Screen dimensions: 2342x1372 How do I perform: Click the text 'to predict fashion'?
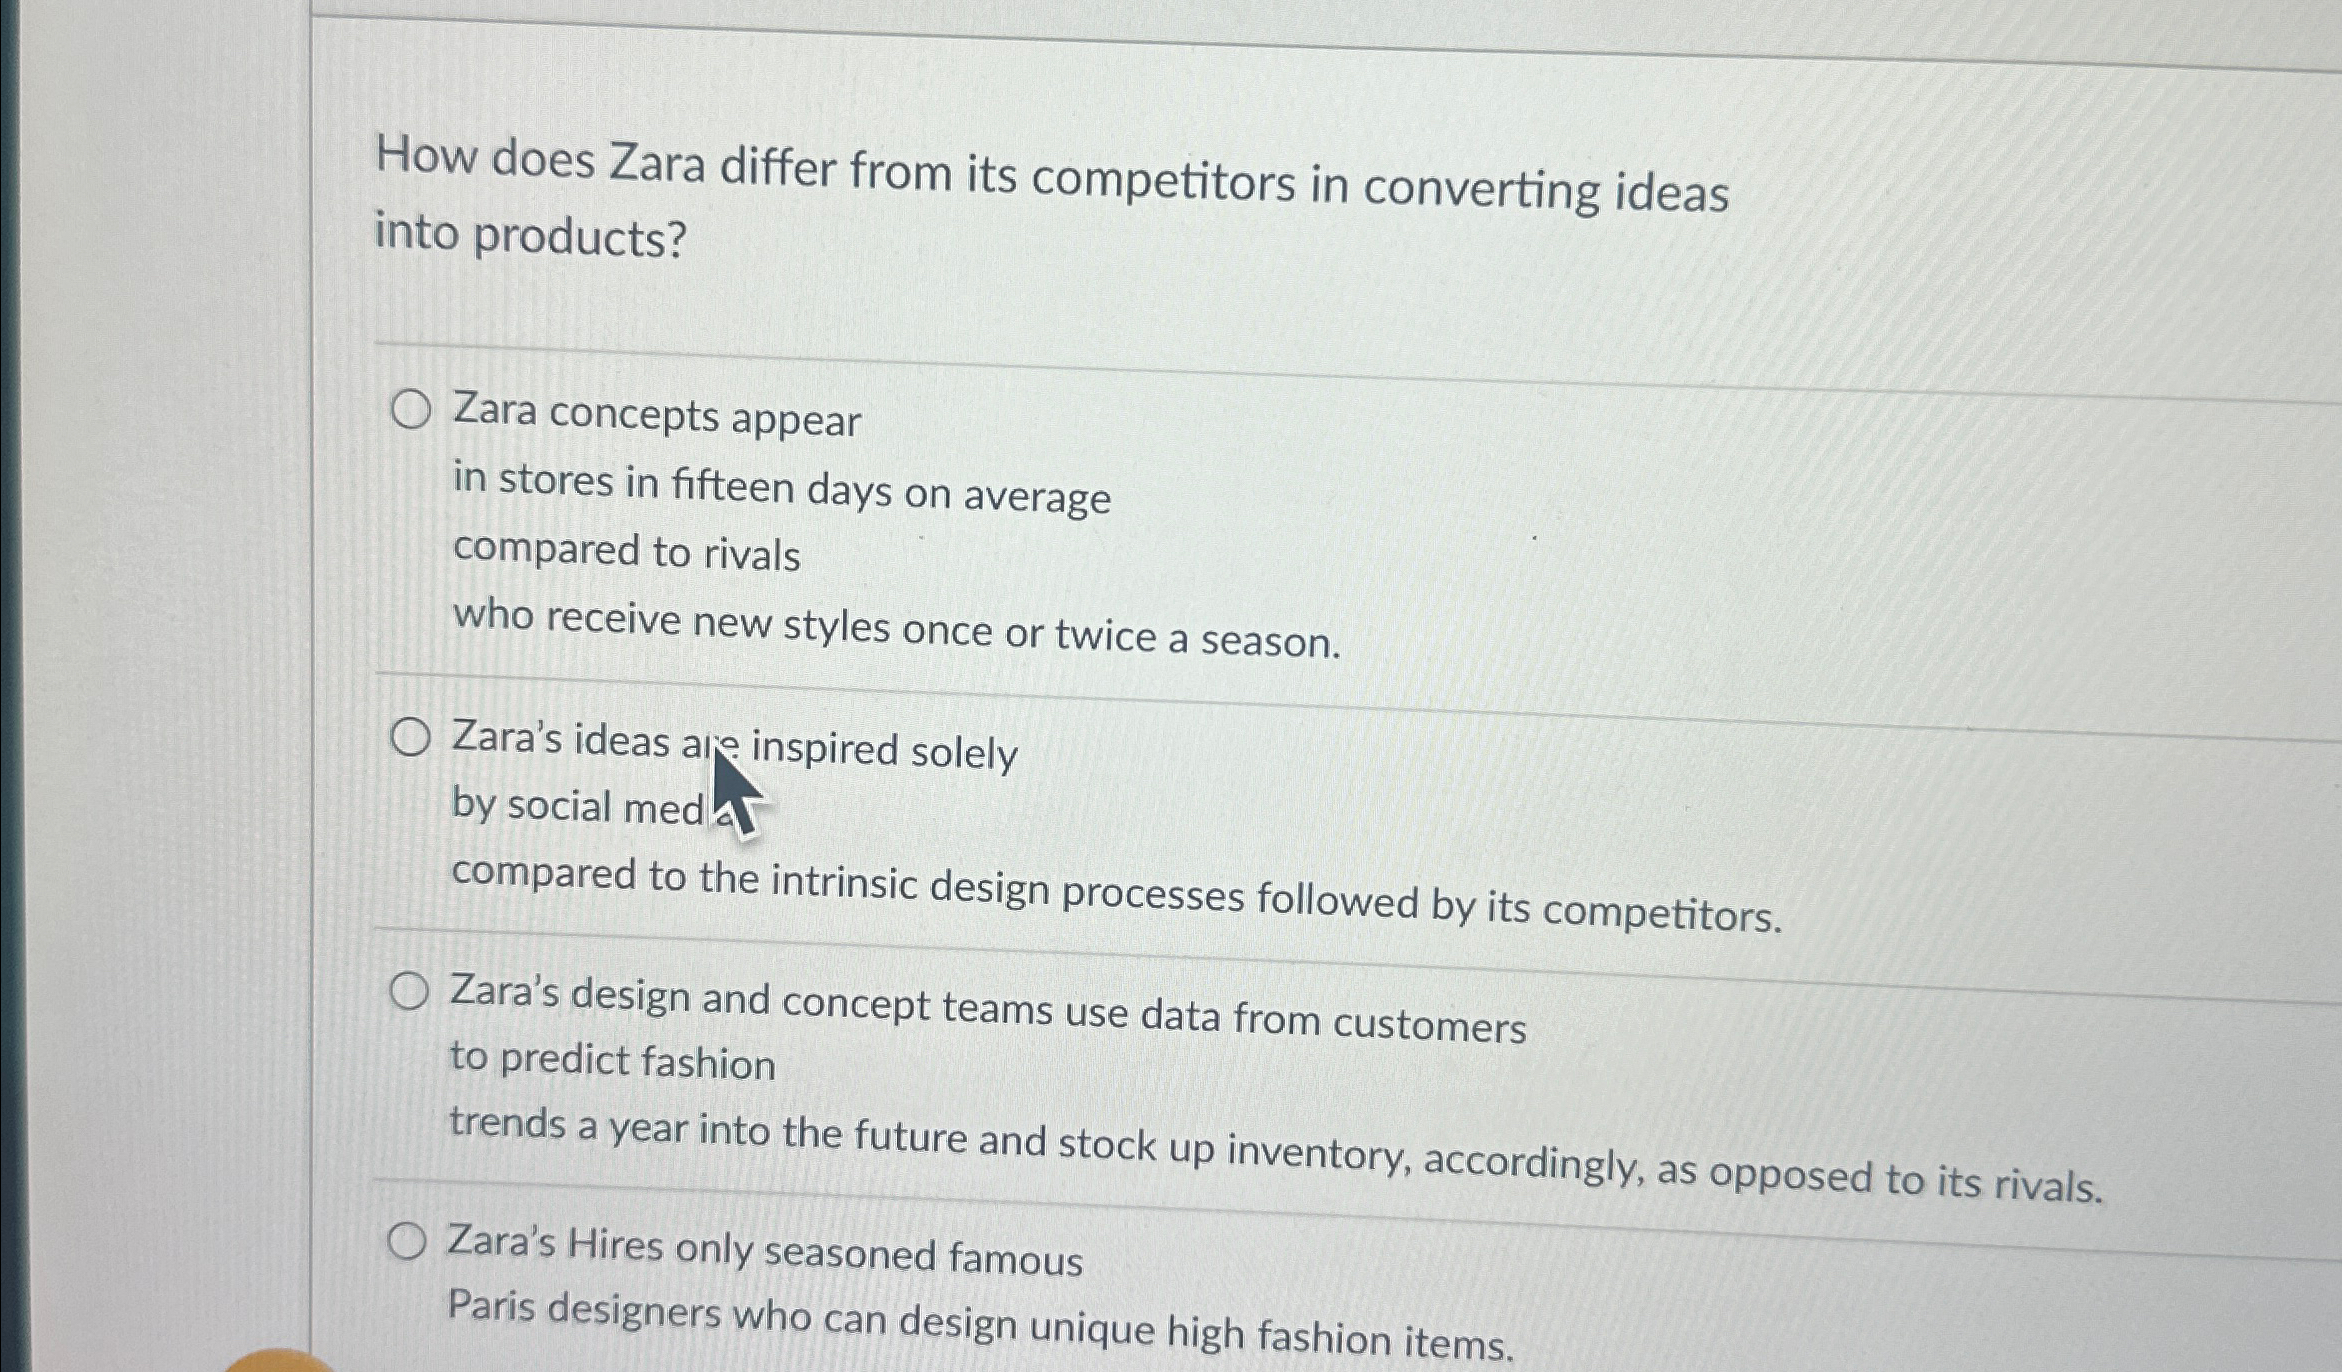tap(614, 1061)
